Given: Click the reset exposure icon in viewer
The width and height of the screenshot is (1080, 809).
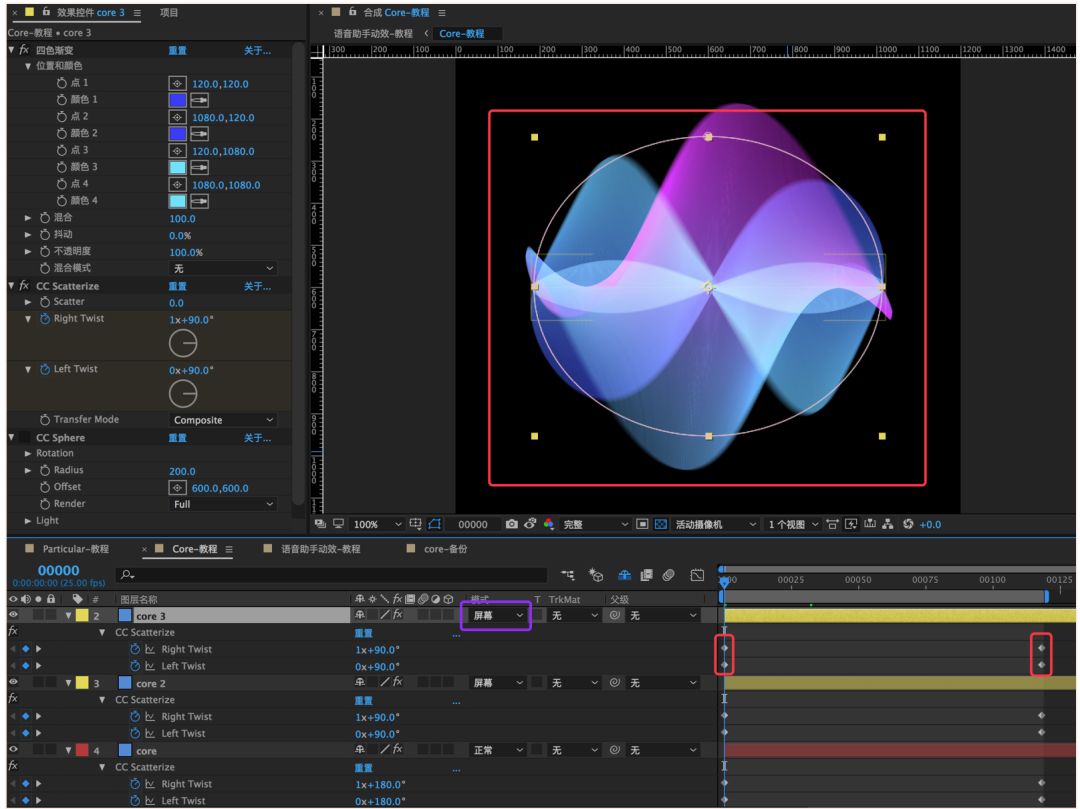Looking at the screenshot, I should (908, 524).
